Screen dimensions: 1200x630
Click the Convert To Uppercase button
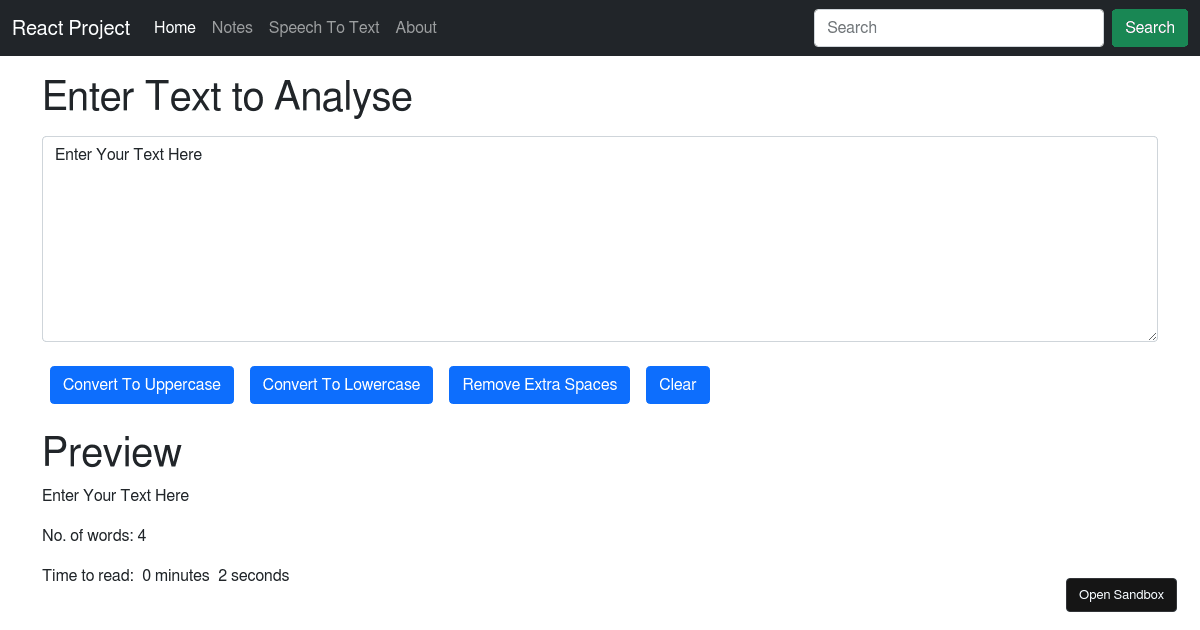click(x=141, y=384)
